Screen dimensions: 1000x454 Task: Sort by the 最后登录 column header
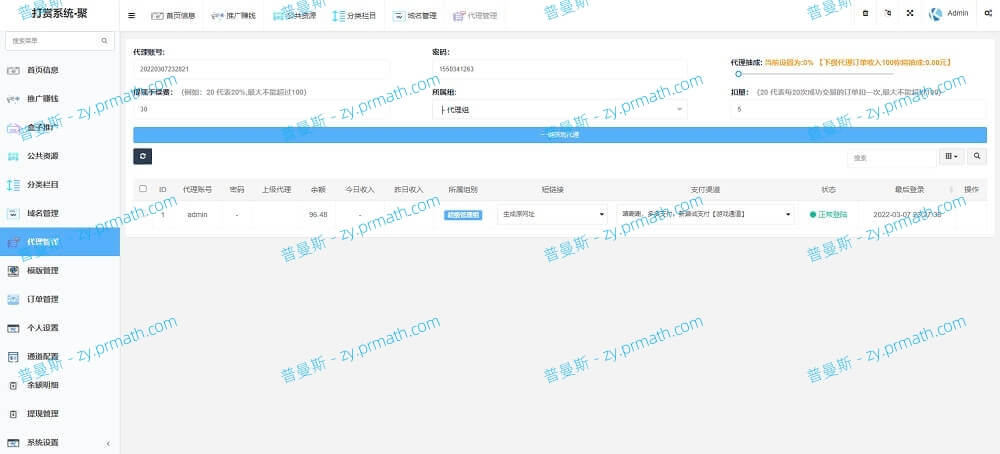click(x=909, y=189)
